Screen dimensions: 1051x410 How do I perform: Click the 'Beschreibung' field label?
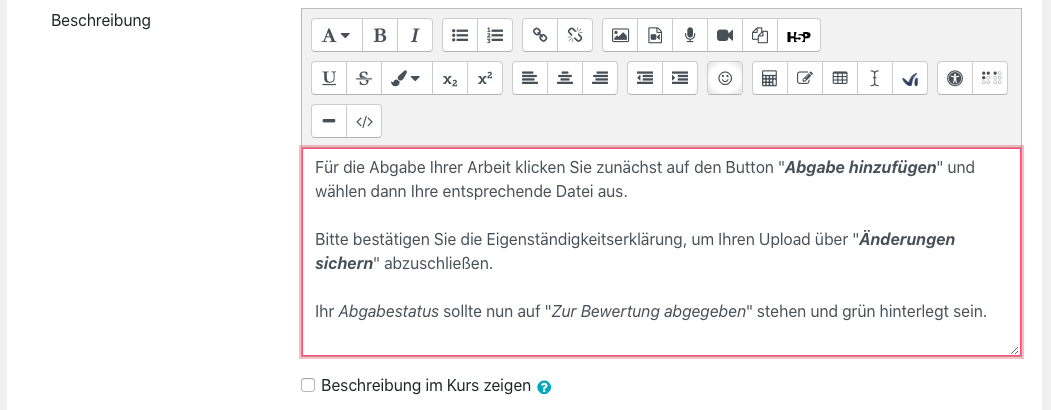(101, 20)
